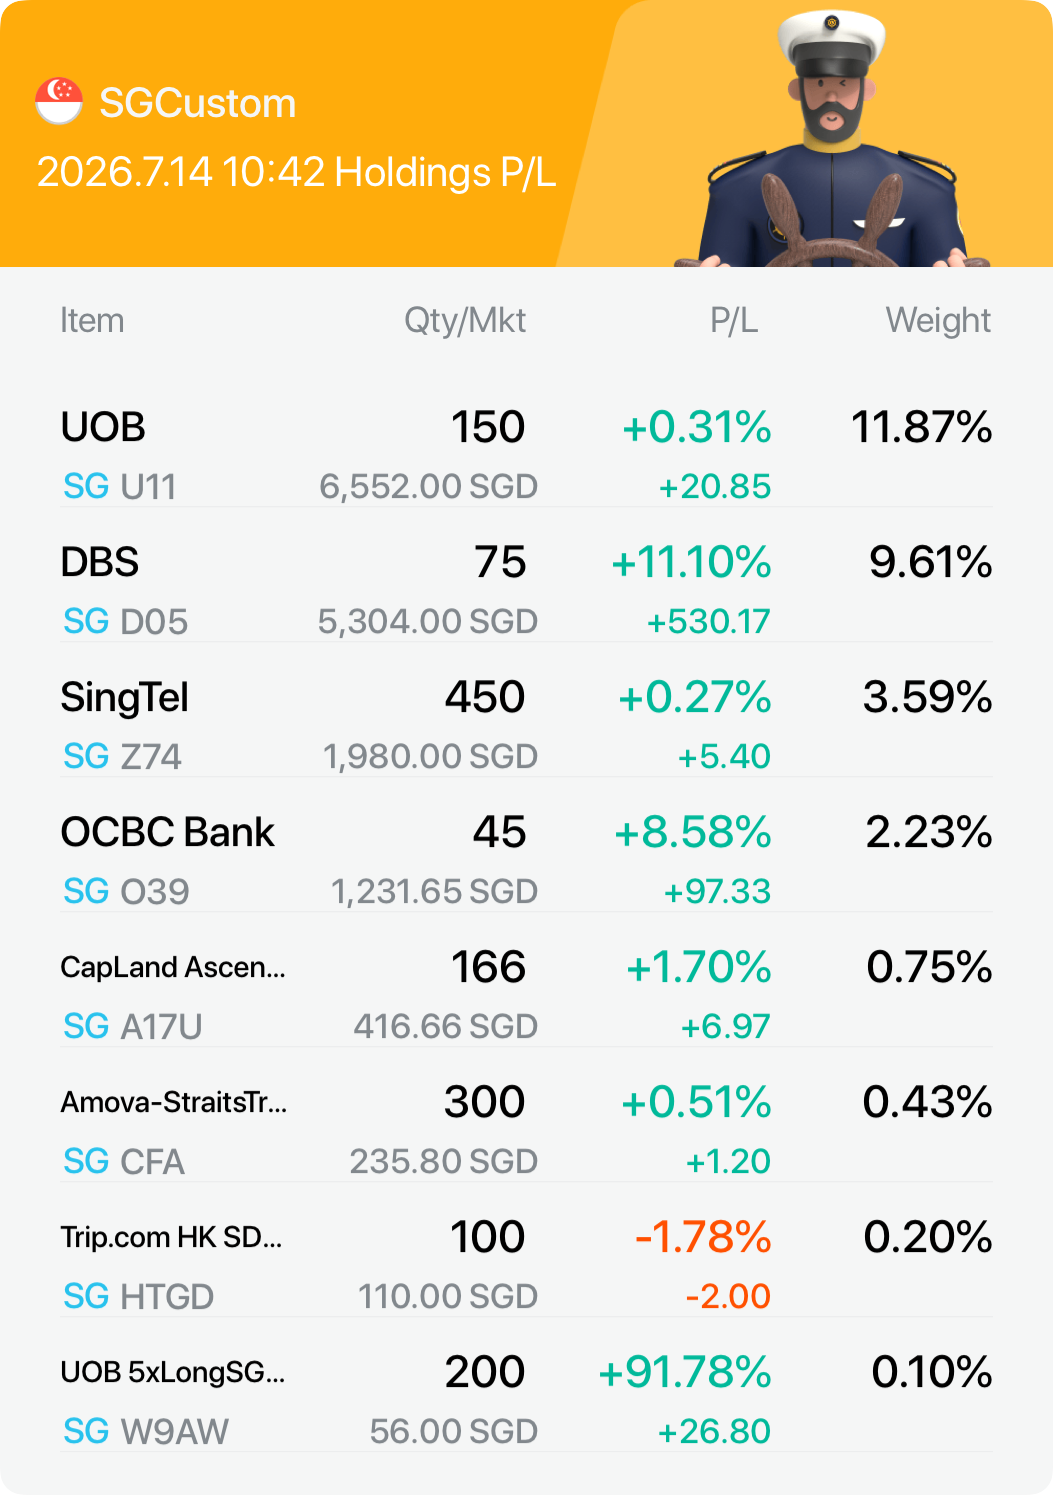Open OCBC Bank holding details
The height and width of the screenshot is (1495, 1053).
pyautogui.click(x=526, y=859)
